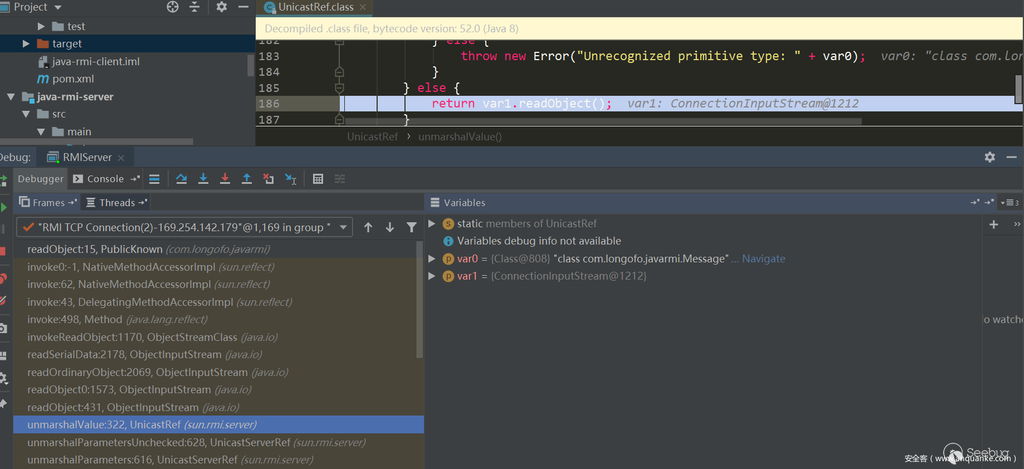Click the Step Over debug icon
The height and width of the screenshot is (469, 1024).
click(x=181, y=179)
